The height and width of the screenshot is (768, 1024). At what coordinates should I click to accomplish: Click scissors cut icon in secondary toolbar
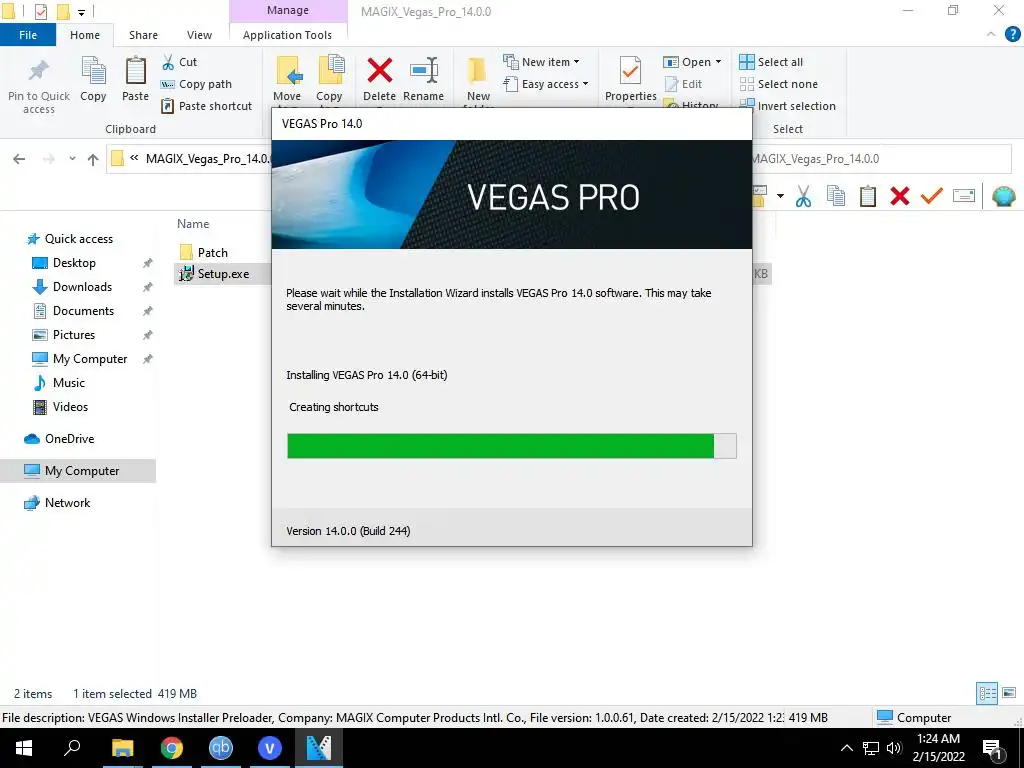point(803,196)
